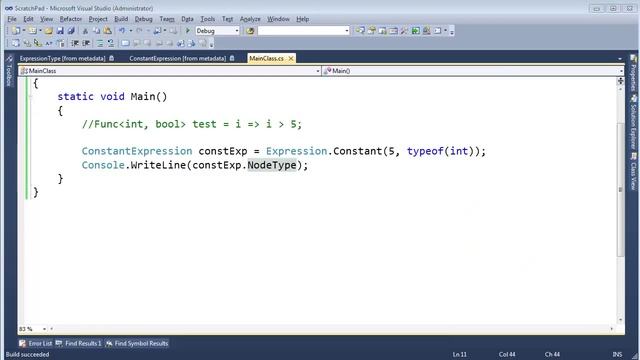Click the Ln 11 status indicator
This screenshot has height=360, width=640.
[x=460, y=354]
